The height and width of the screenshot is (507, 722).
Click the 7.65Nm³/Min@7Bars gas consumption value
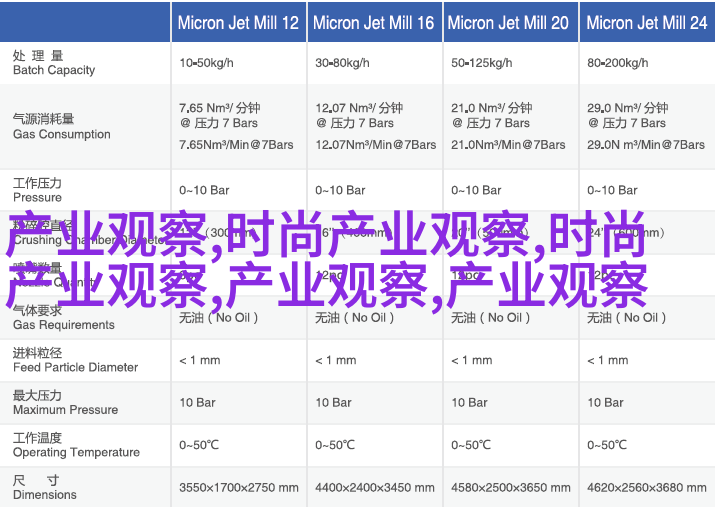(x=236, y=145)
